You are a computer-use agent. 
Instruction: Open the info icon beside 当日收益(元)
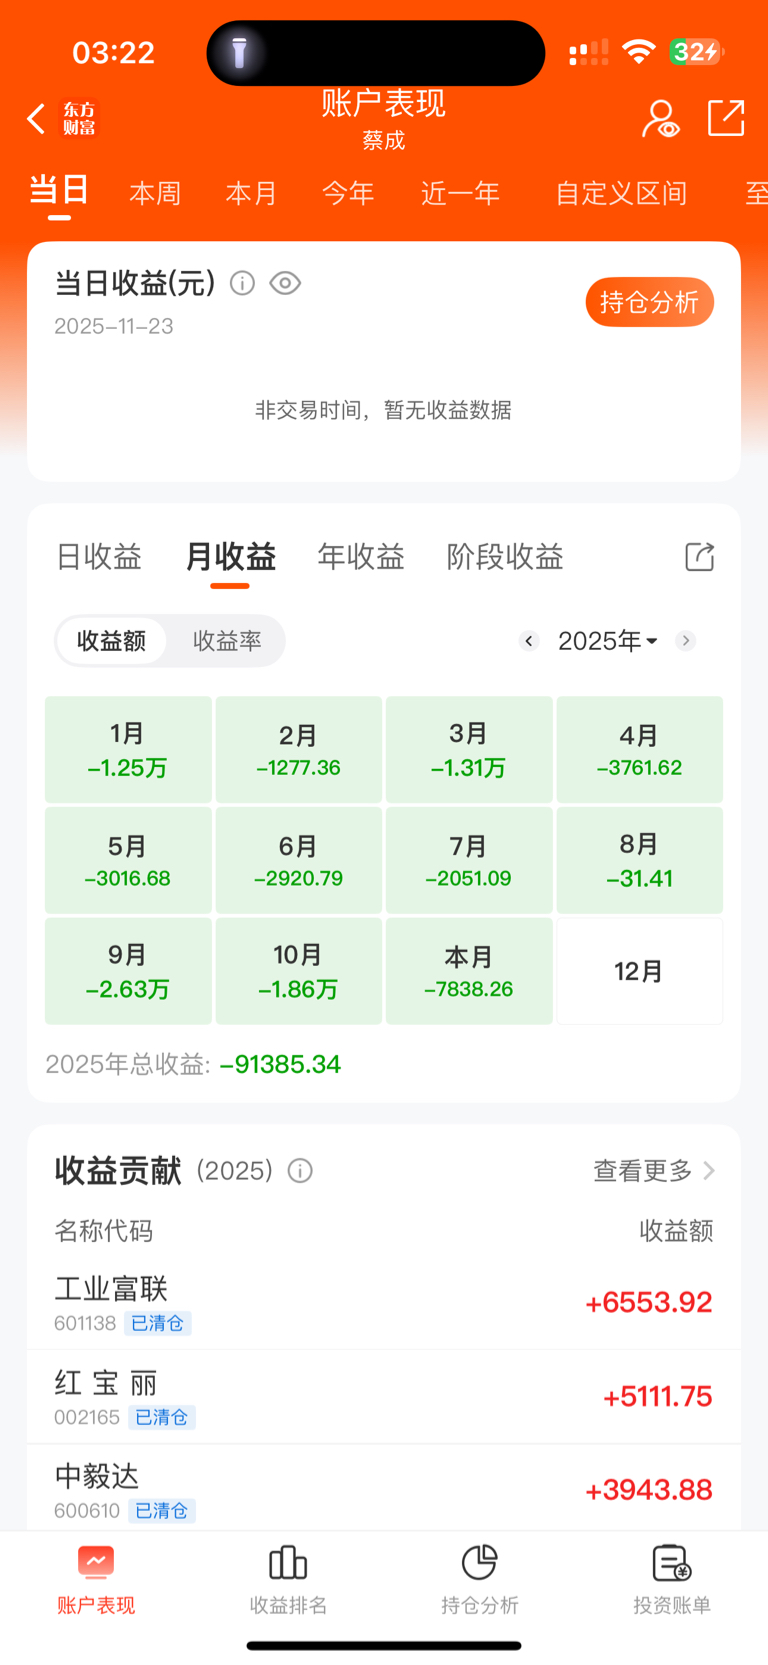click(242, 283)
